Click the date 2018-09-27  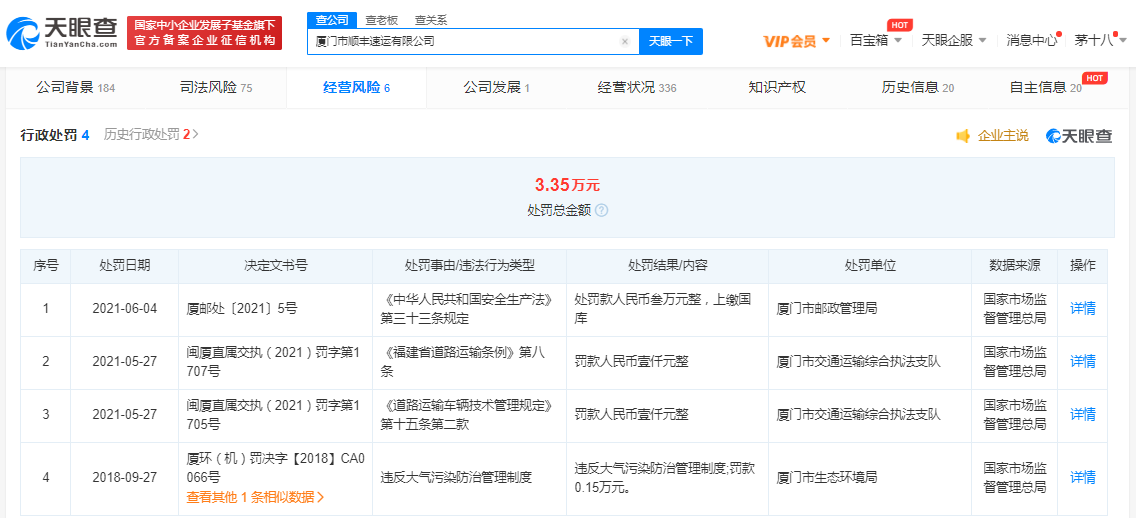click(x=125, y=477)
